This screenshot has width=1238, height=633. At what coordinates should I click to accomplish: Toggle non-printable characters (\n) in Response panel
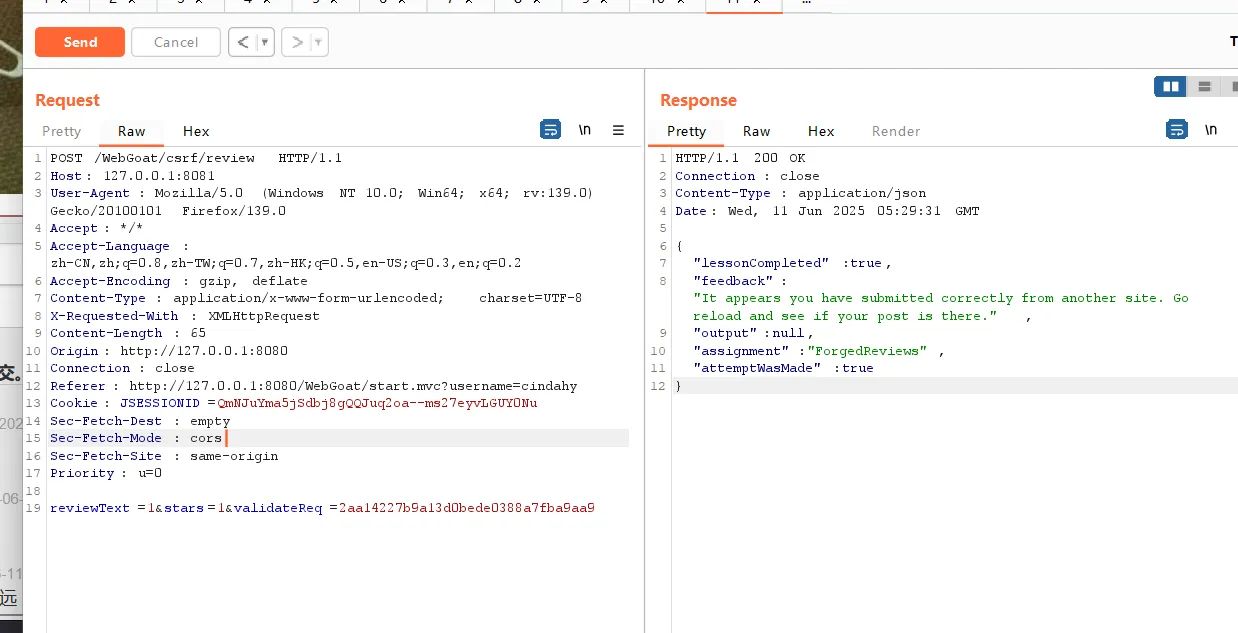tap(1211, 130)
